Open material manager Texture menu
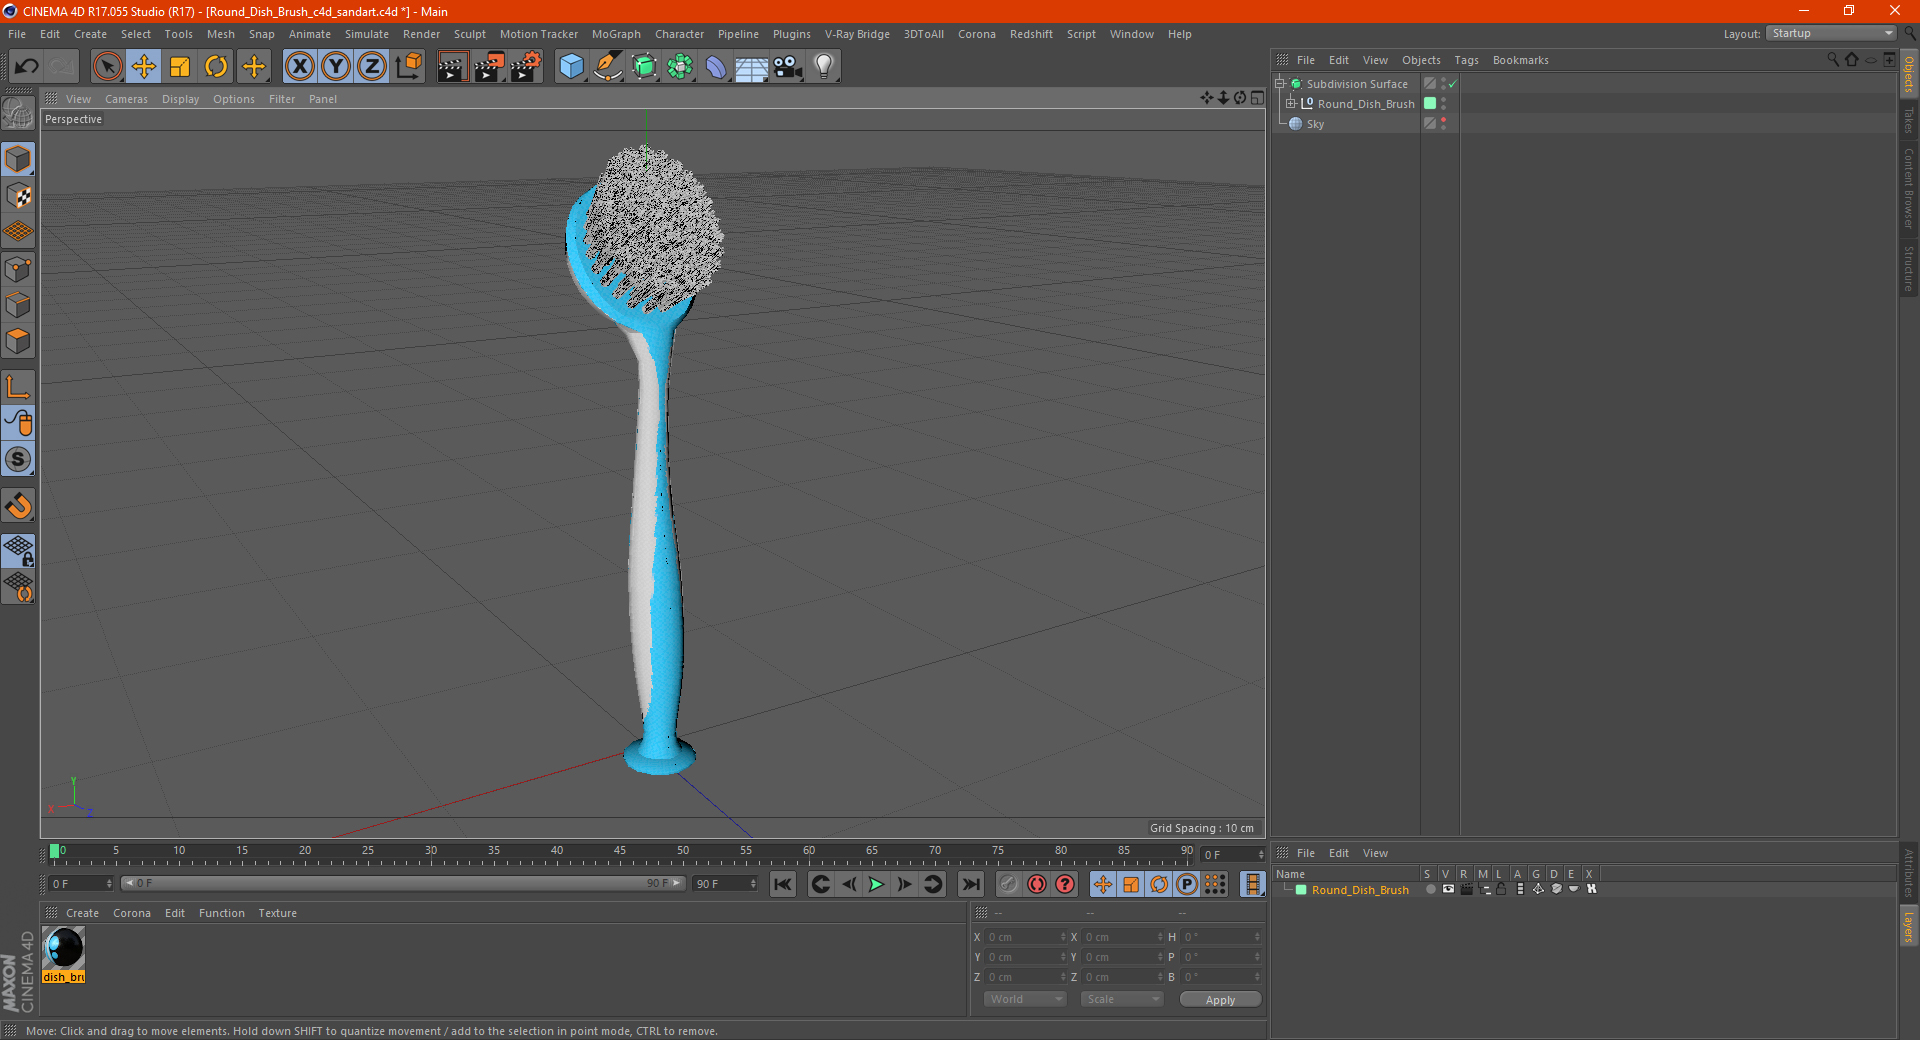The height and width of the screenshot is (1040, 1920). point(277,913)
